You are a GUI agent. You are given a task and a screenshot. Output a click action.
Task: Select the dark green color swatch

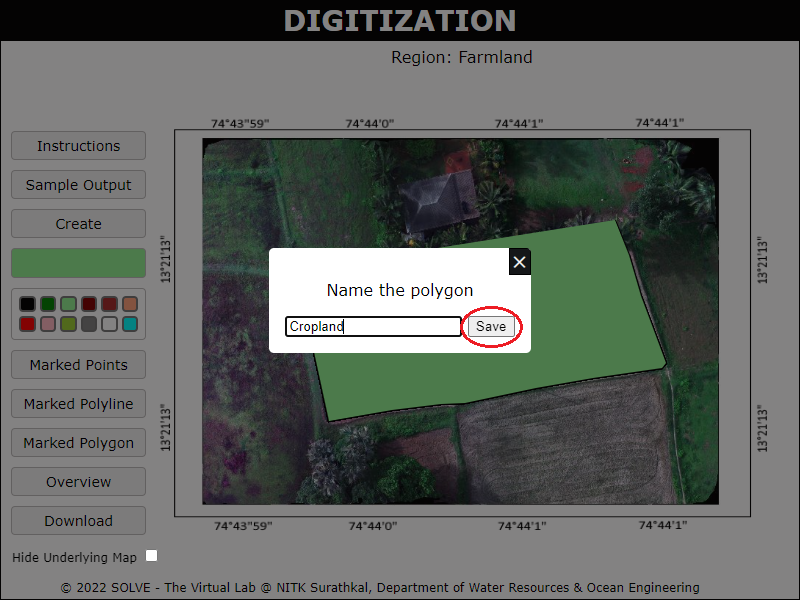click(48, 304)
